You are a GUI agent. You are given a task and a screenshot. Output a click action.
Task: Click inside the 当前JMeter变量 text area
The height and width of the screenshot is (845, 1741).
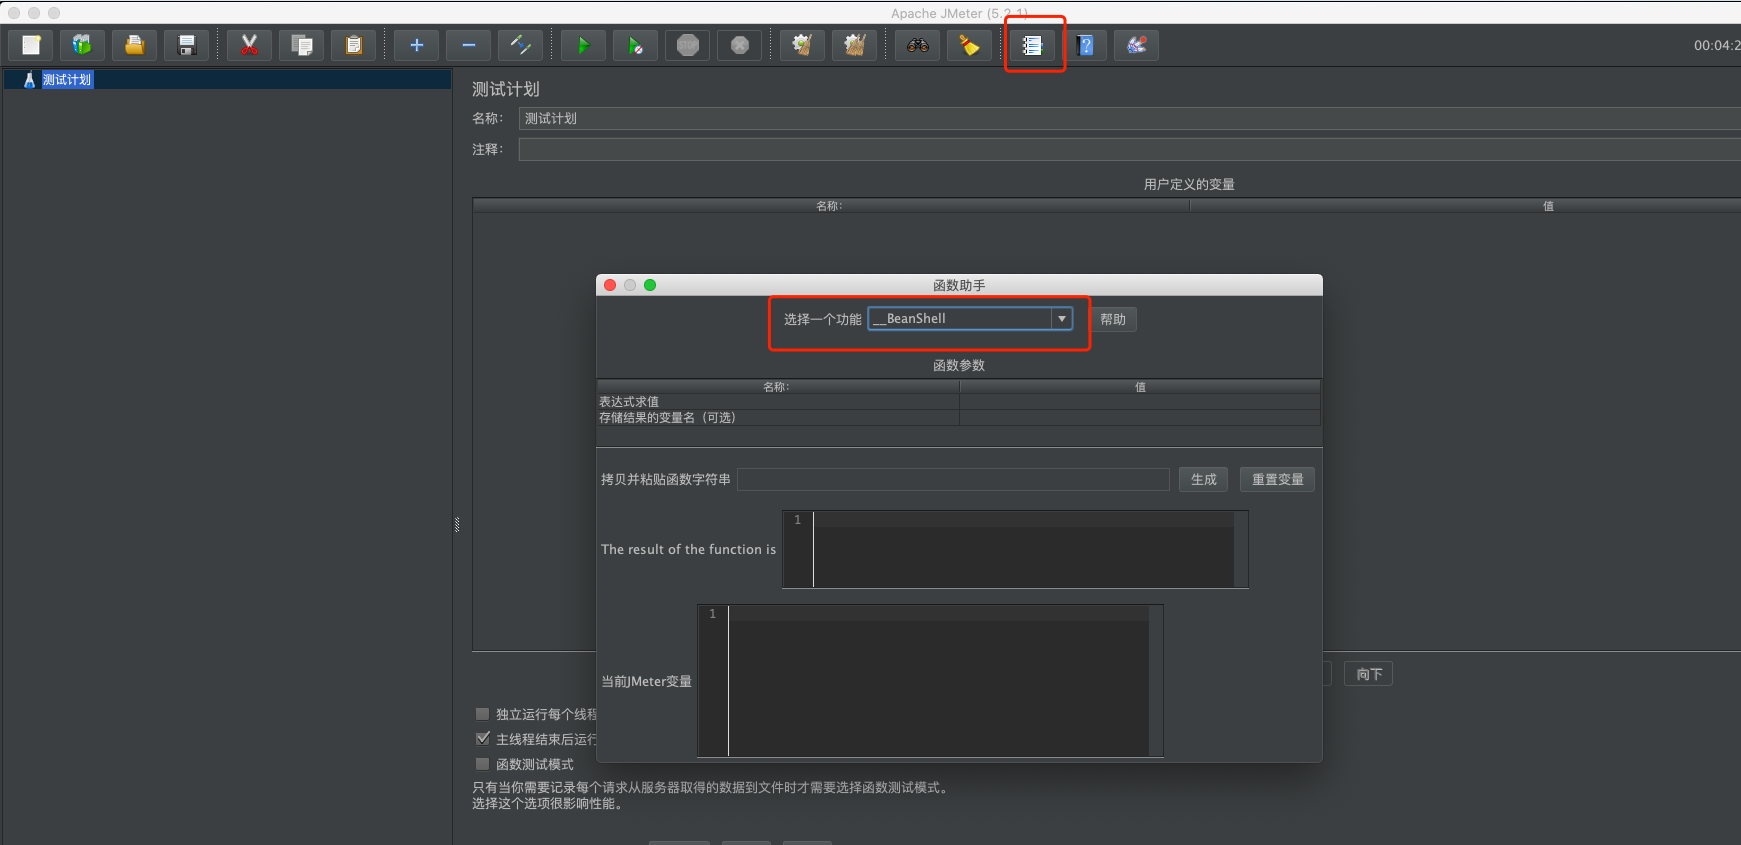tap(938, 681)
